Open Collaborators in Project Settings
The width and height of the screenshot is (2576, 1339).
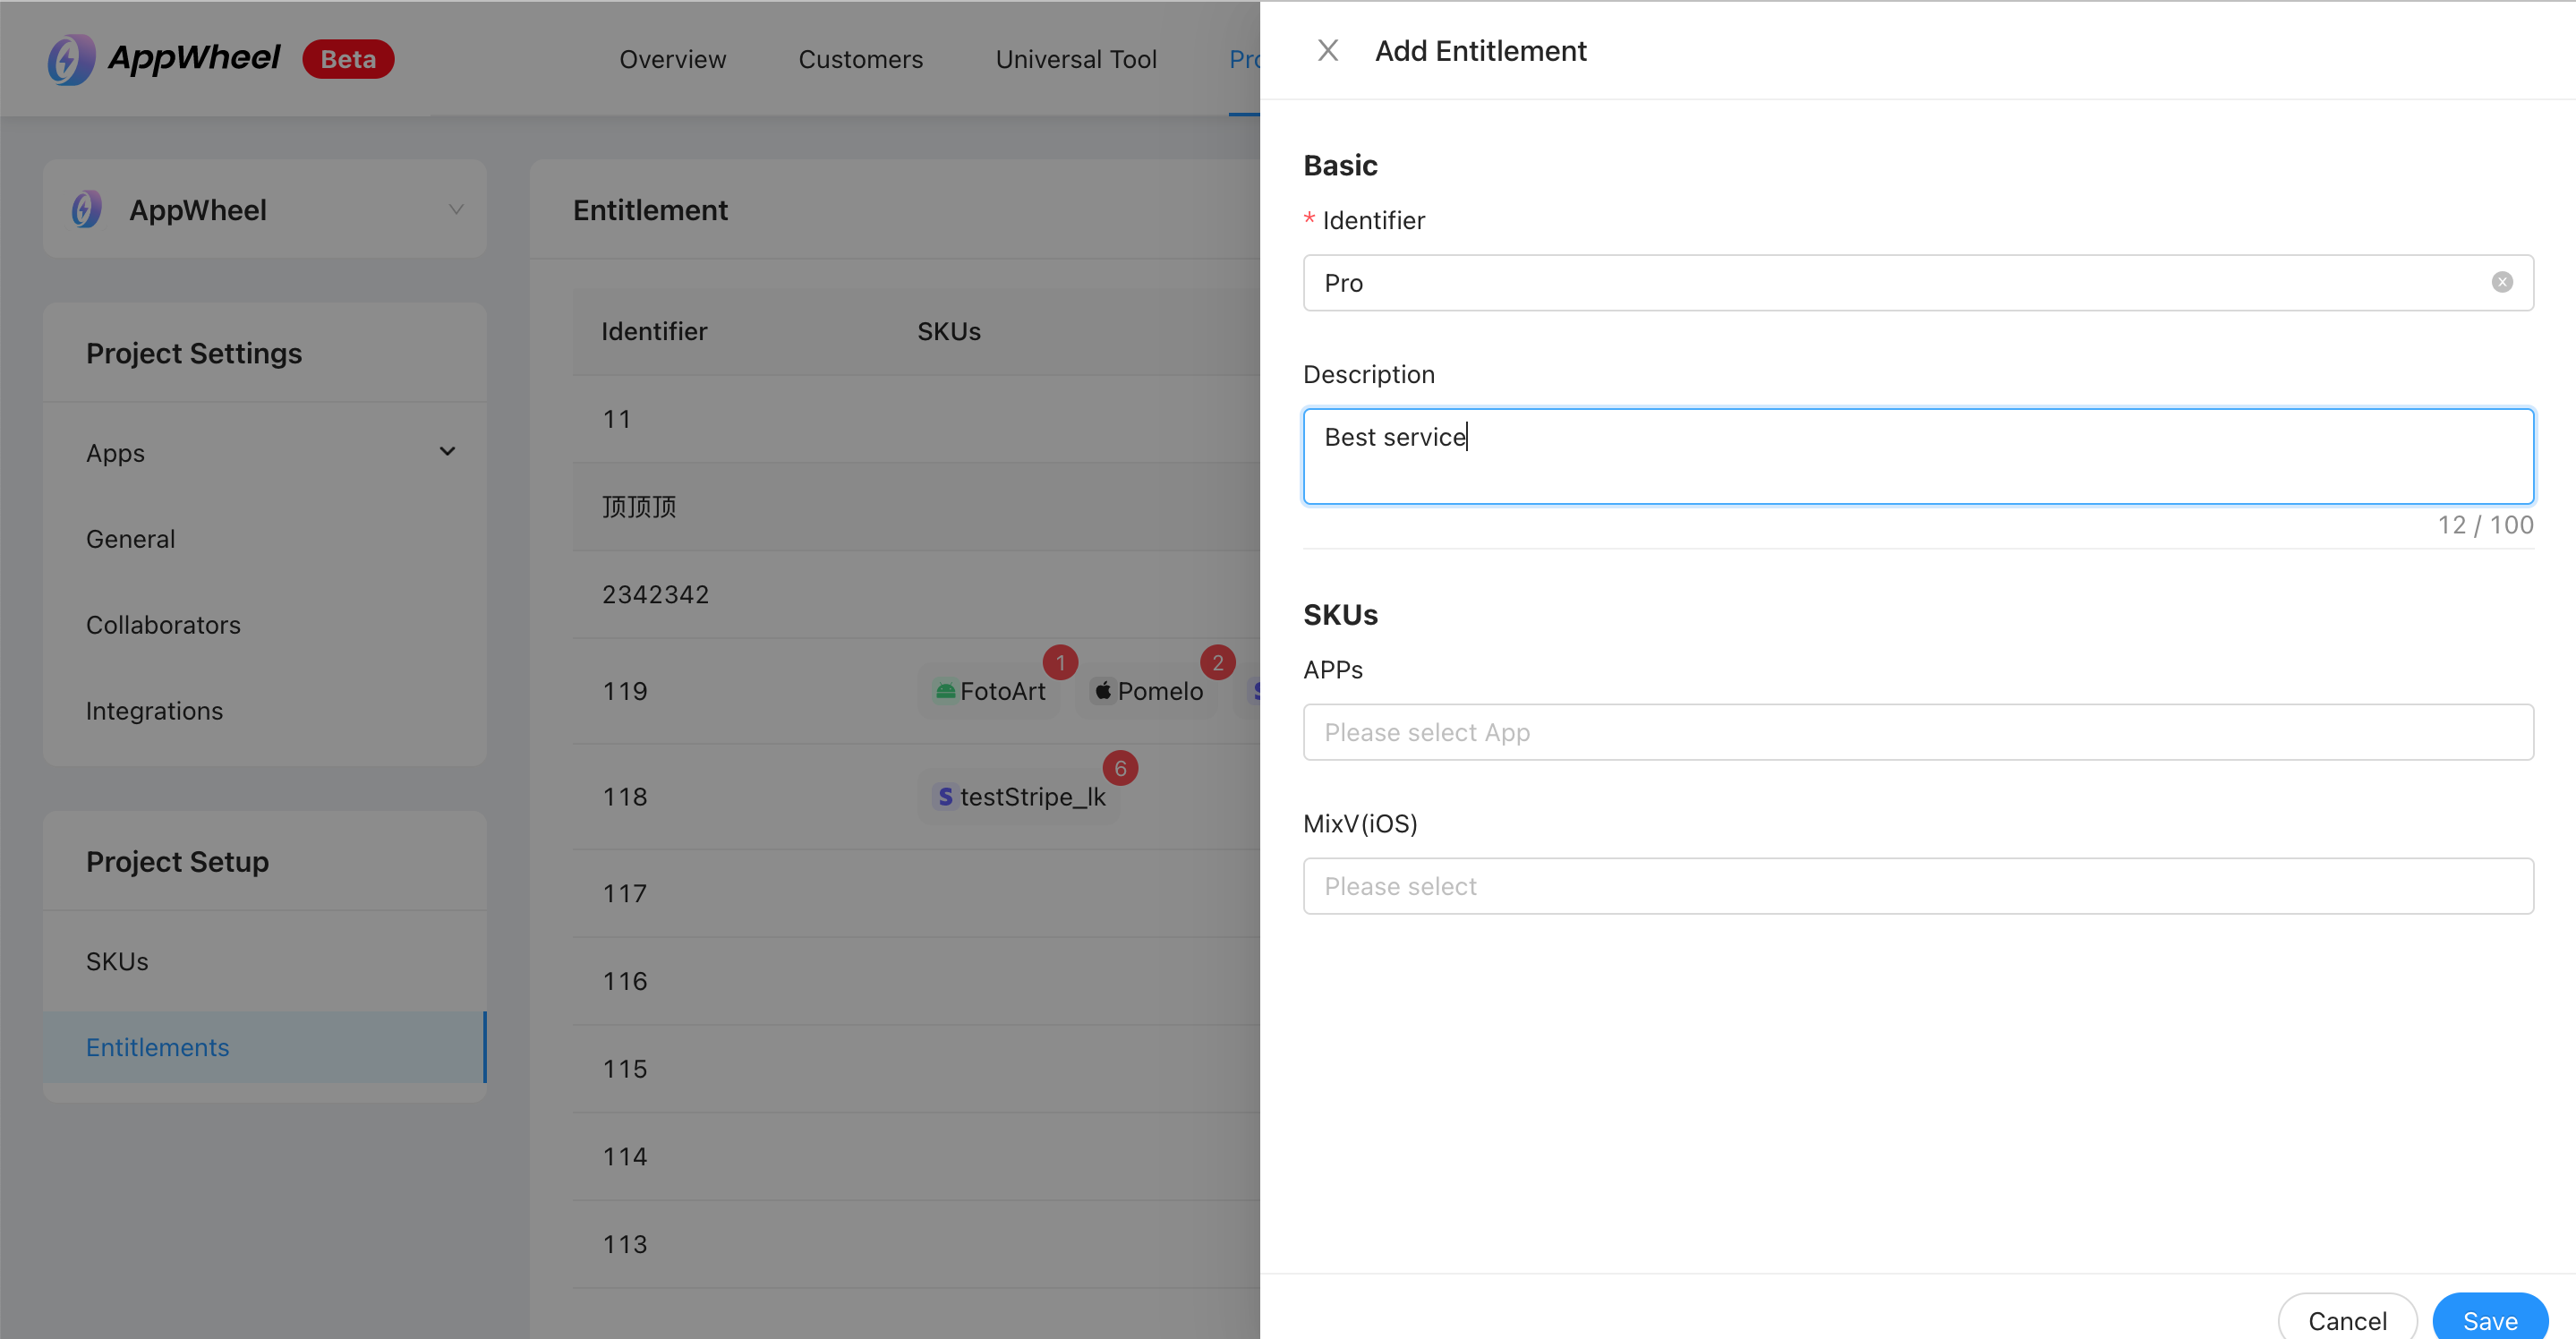tap(163, 625)
